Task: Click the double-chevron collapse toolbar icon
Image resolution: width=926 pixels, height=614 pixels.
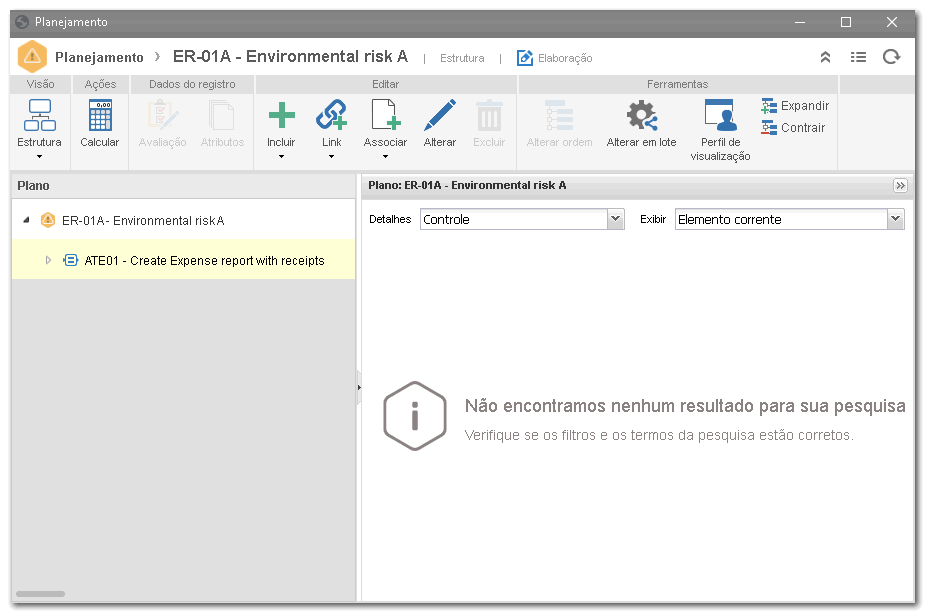Action: pos(825,57)
